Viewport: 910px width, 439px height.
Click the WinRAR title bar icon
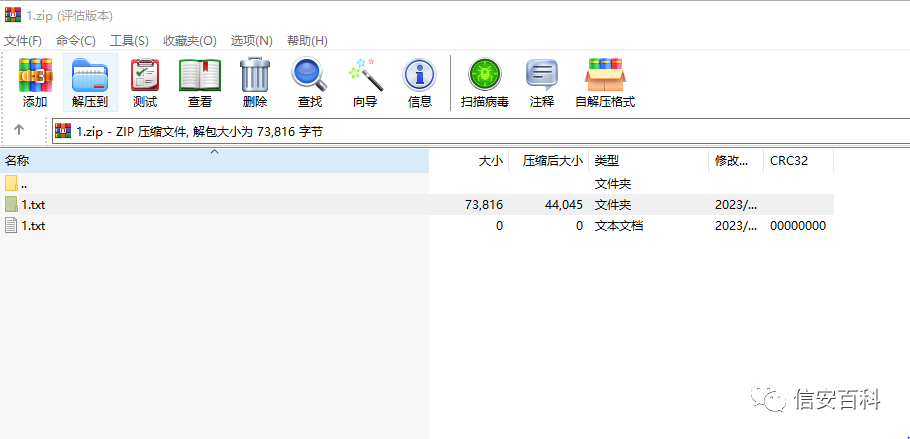pyautogui.click(x=13, y=15)
